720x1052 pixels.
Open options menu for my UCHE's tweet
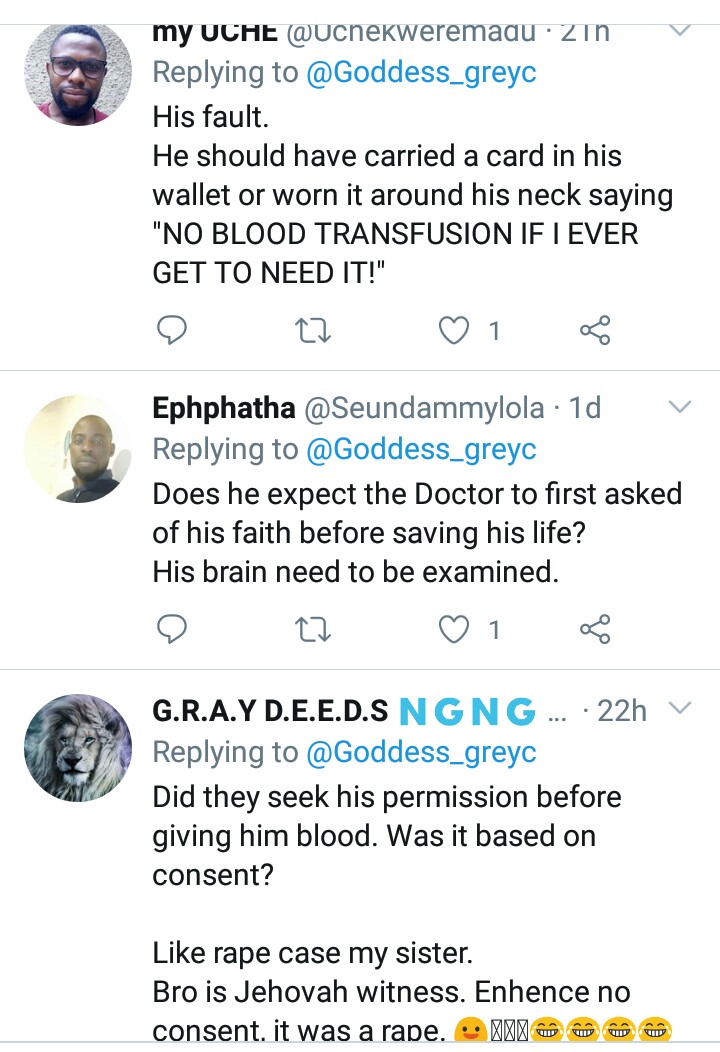click(679, 31)
